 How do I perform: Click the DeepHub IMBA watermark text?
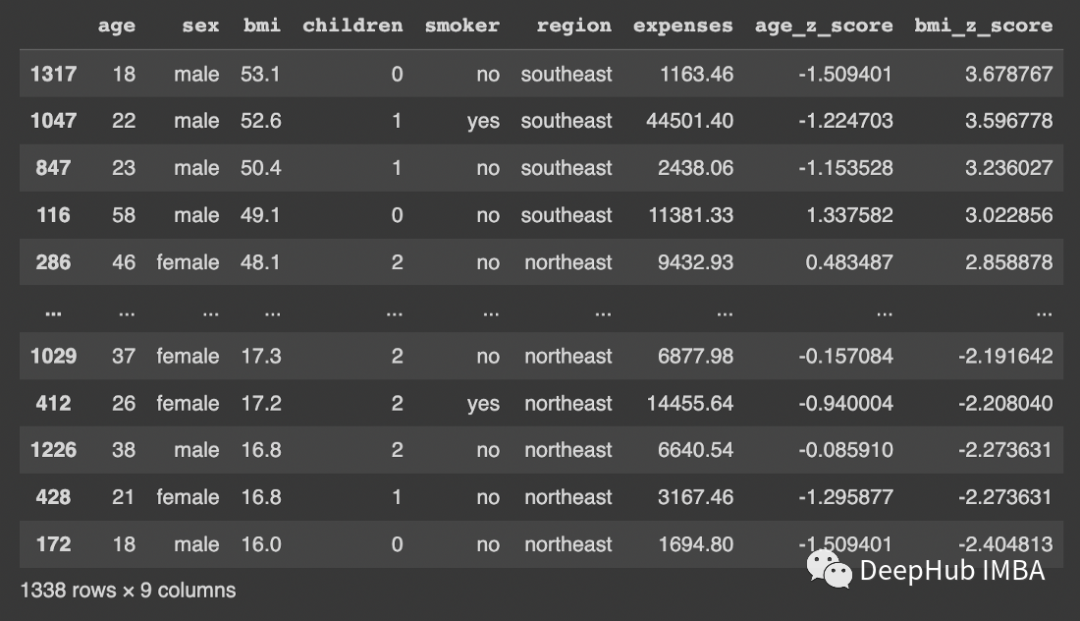951,571
